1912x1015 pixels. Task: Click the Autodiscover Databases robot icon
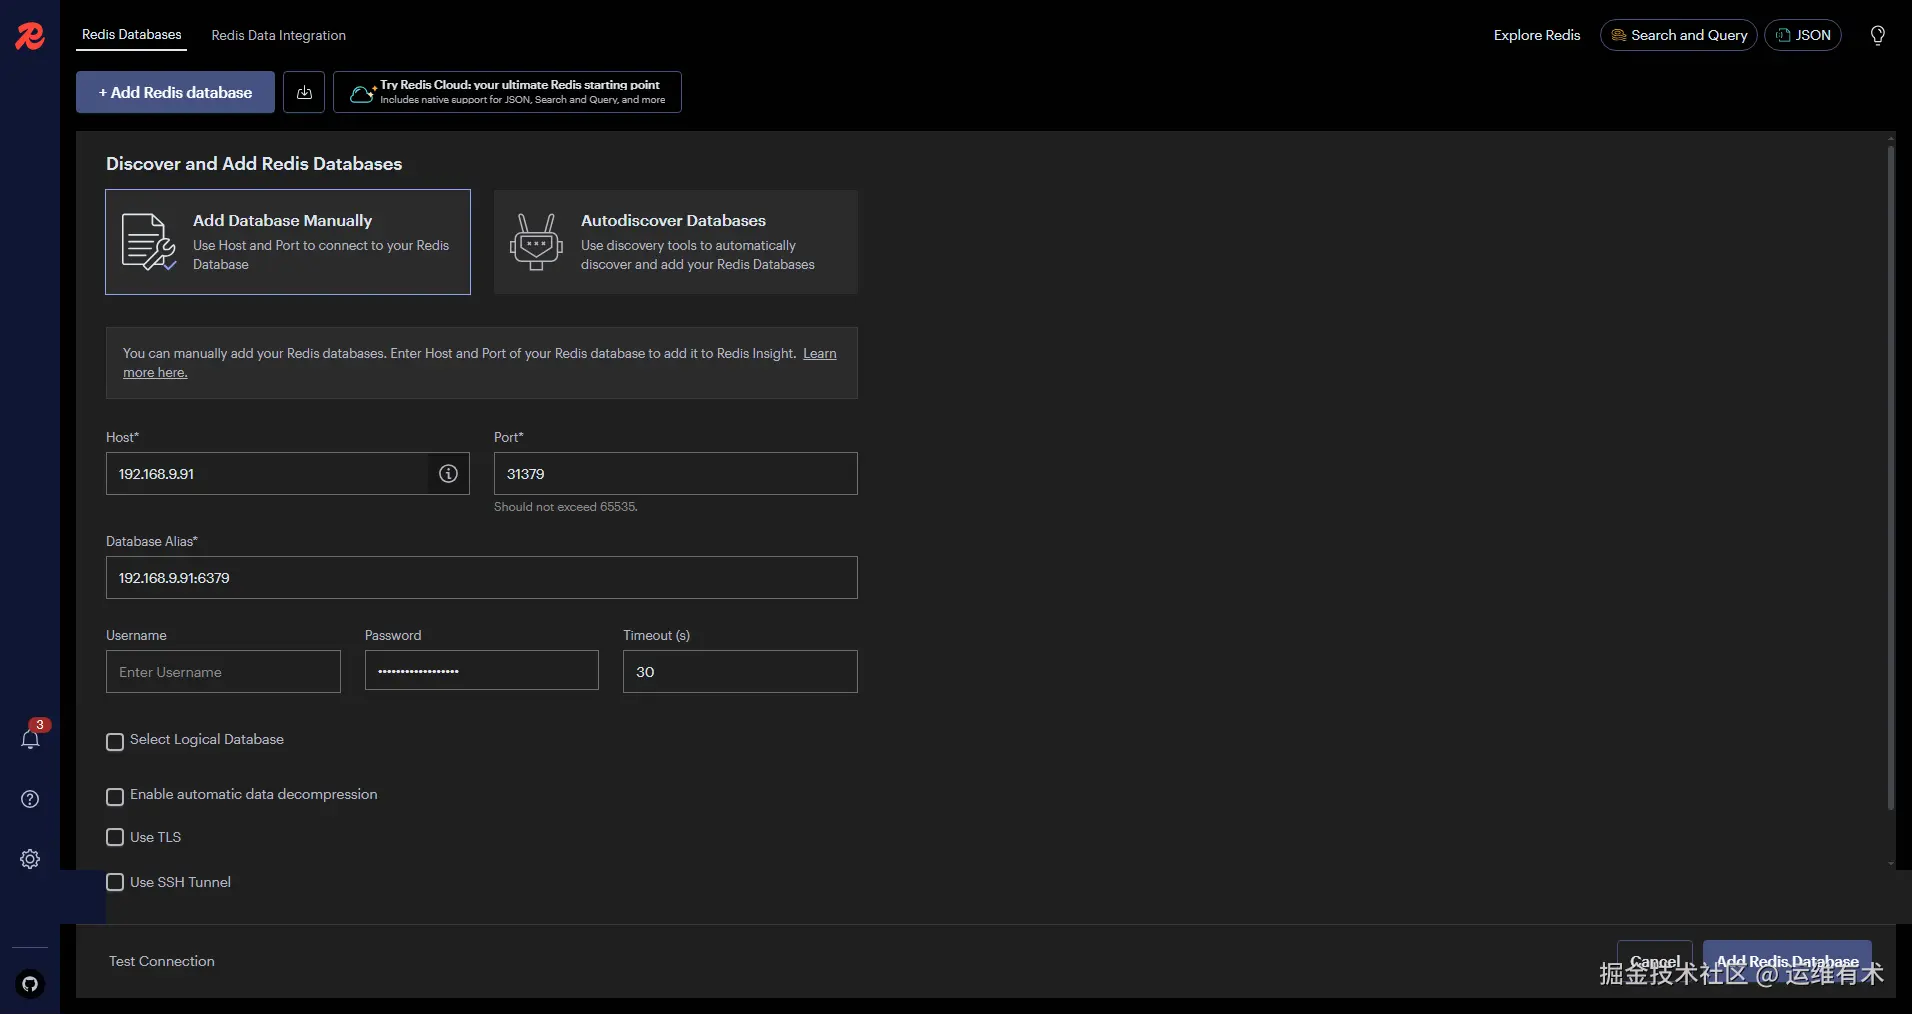point(536,242)
